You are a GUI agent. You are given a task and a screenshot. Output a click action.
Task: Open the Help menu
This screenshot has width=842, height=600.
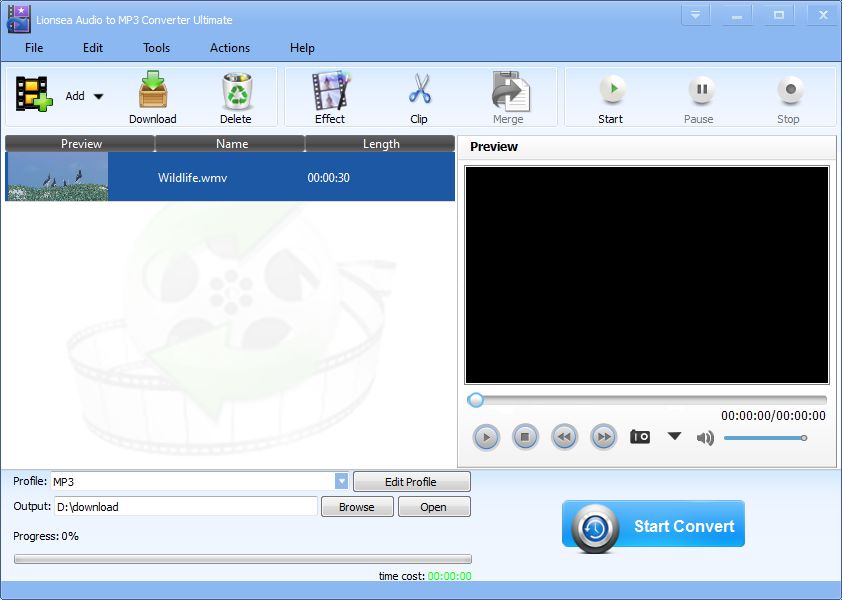[x=302, y=48]
